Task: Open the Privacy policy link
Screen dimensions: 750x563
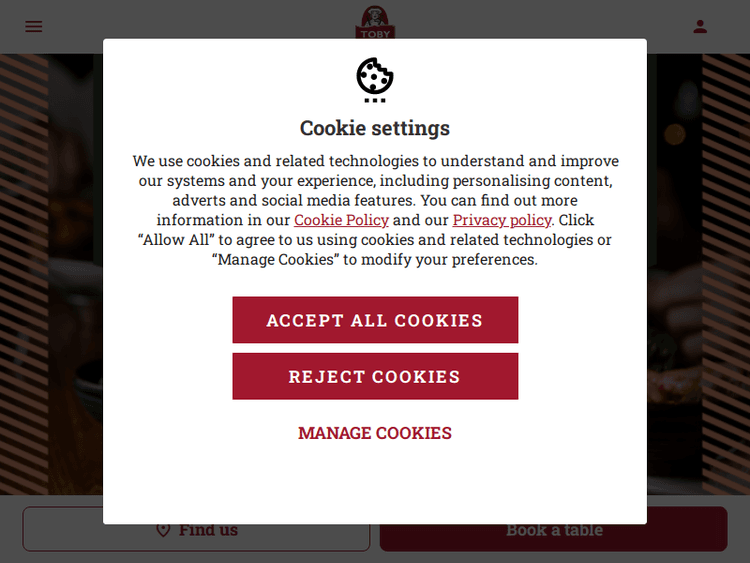Action: (x=502, y=220)
